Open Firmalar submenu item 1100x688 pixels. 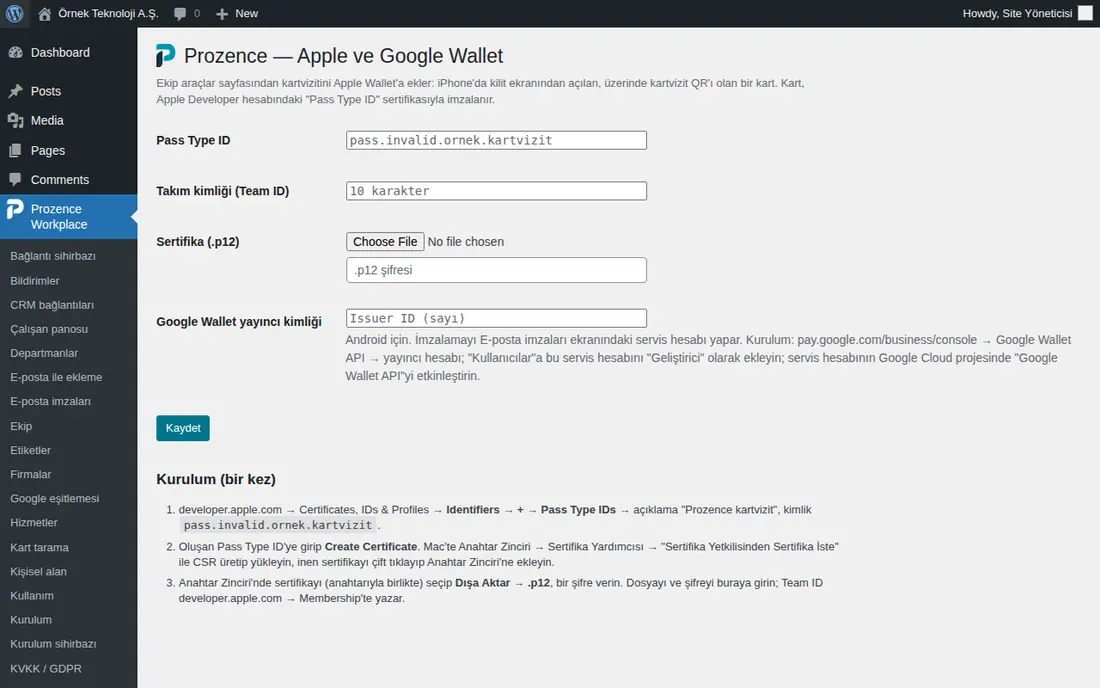pyautogui.click(x=31, y=474)
